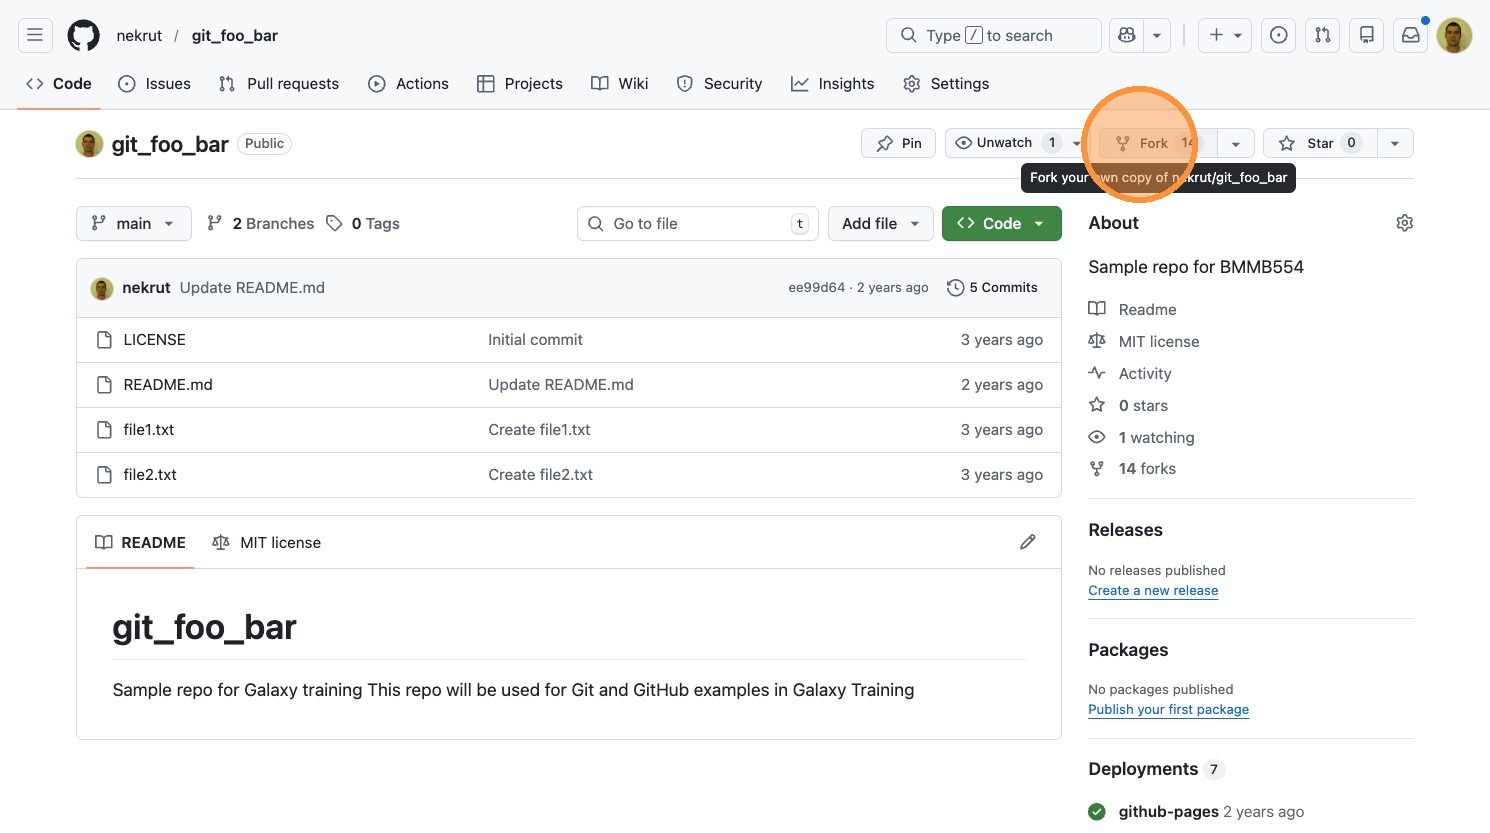
Task: Click the Create a new release link
Action: (x=1153, y=591)
